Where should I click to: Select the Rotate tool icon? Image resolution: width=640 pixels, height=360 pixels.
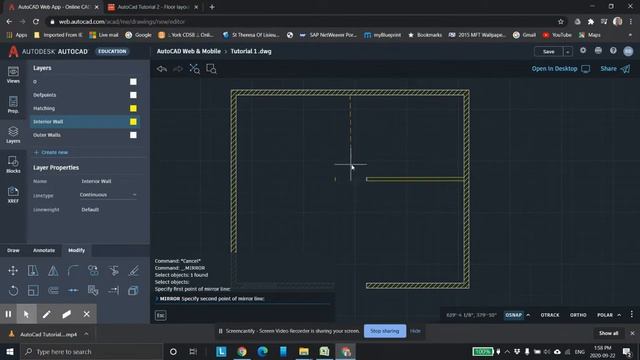pyautogui.click(x=13, y=291)
